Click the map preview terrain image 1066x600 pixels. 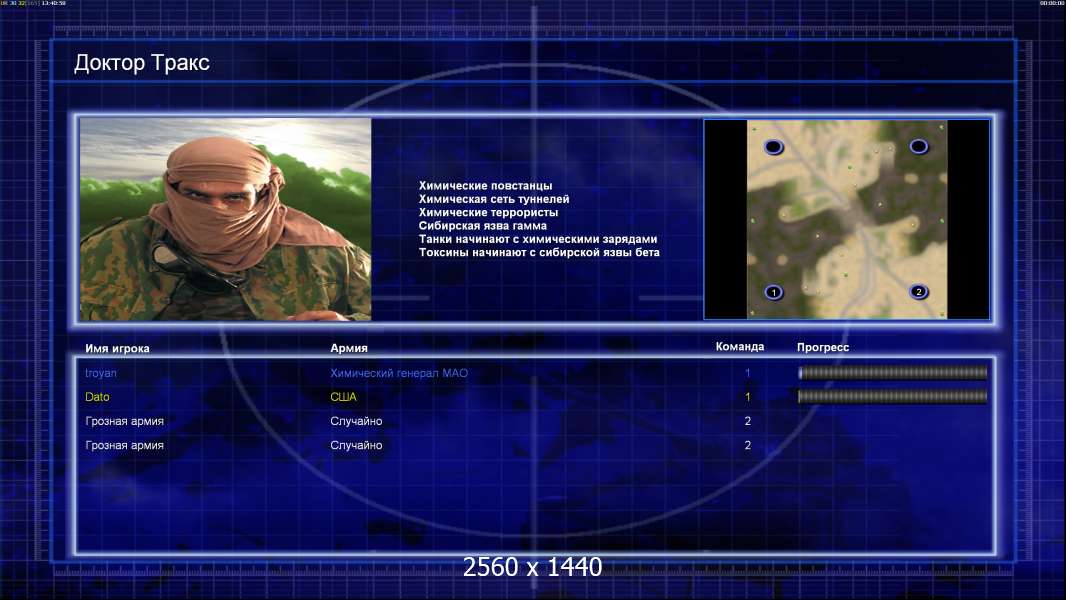pyautogui.click(x=847, y=219)
